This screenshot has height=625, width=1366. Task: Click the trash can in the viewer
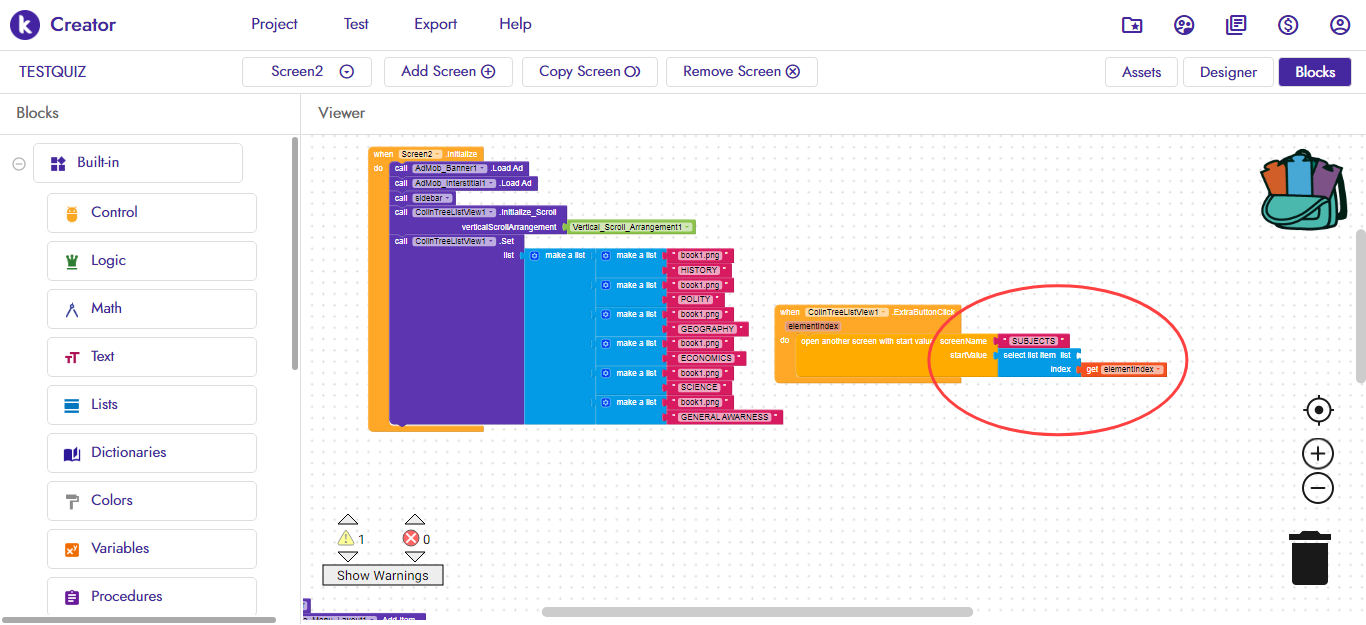(1309, 558)
